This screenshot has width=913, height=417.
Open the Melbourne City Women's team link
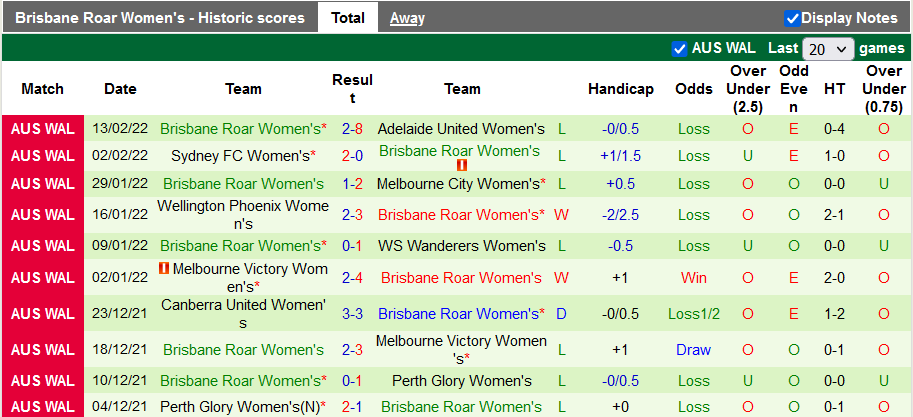click(458, 184)
